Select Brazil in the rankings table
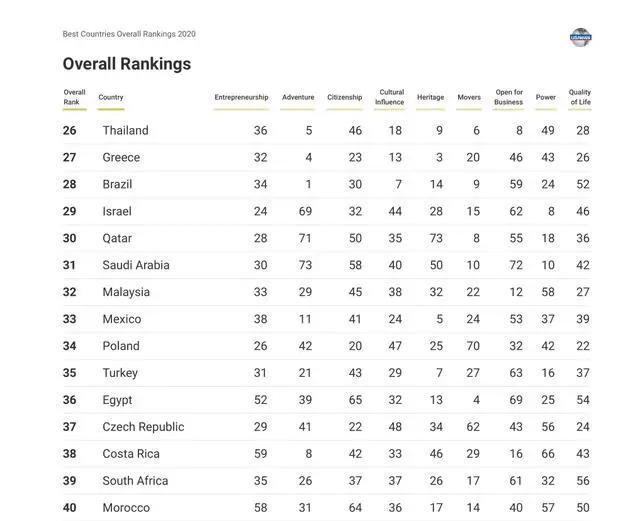Screen dimensions: 640x521 117,184
